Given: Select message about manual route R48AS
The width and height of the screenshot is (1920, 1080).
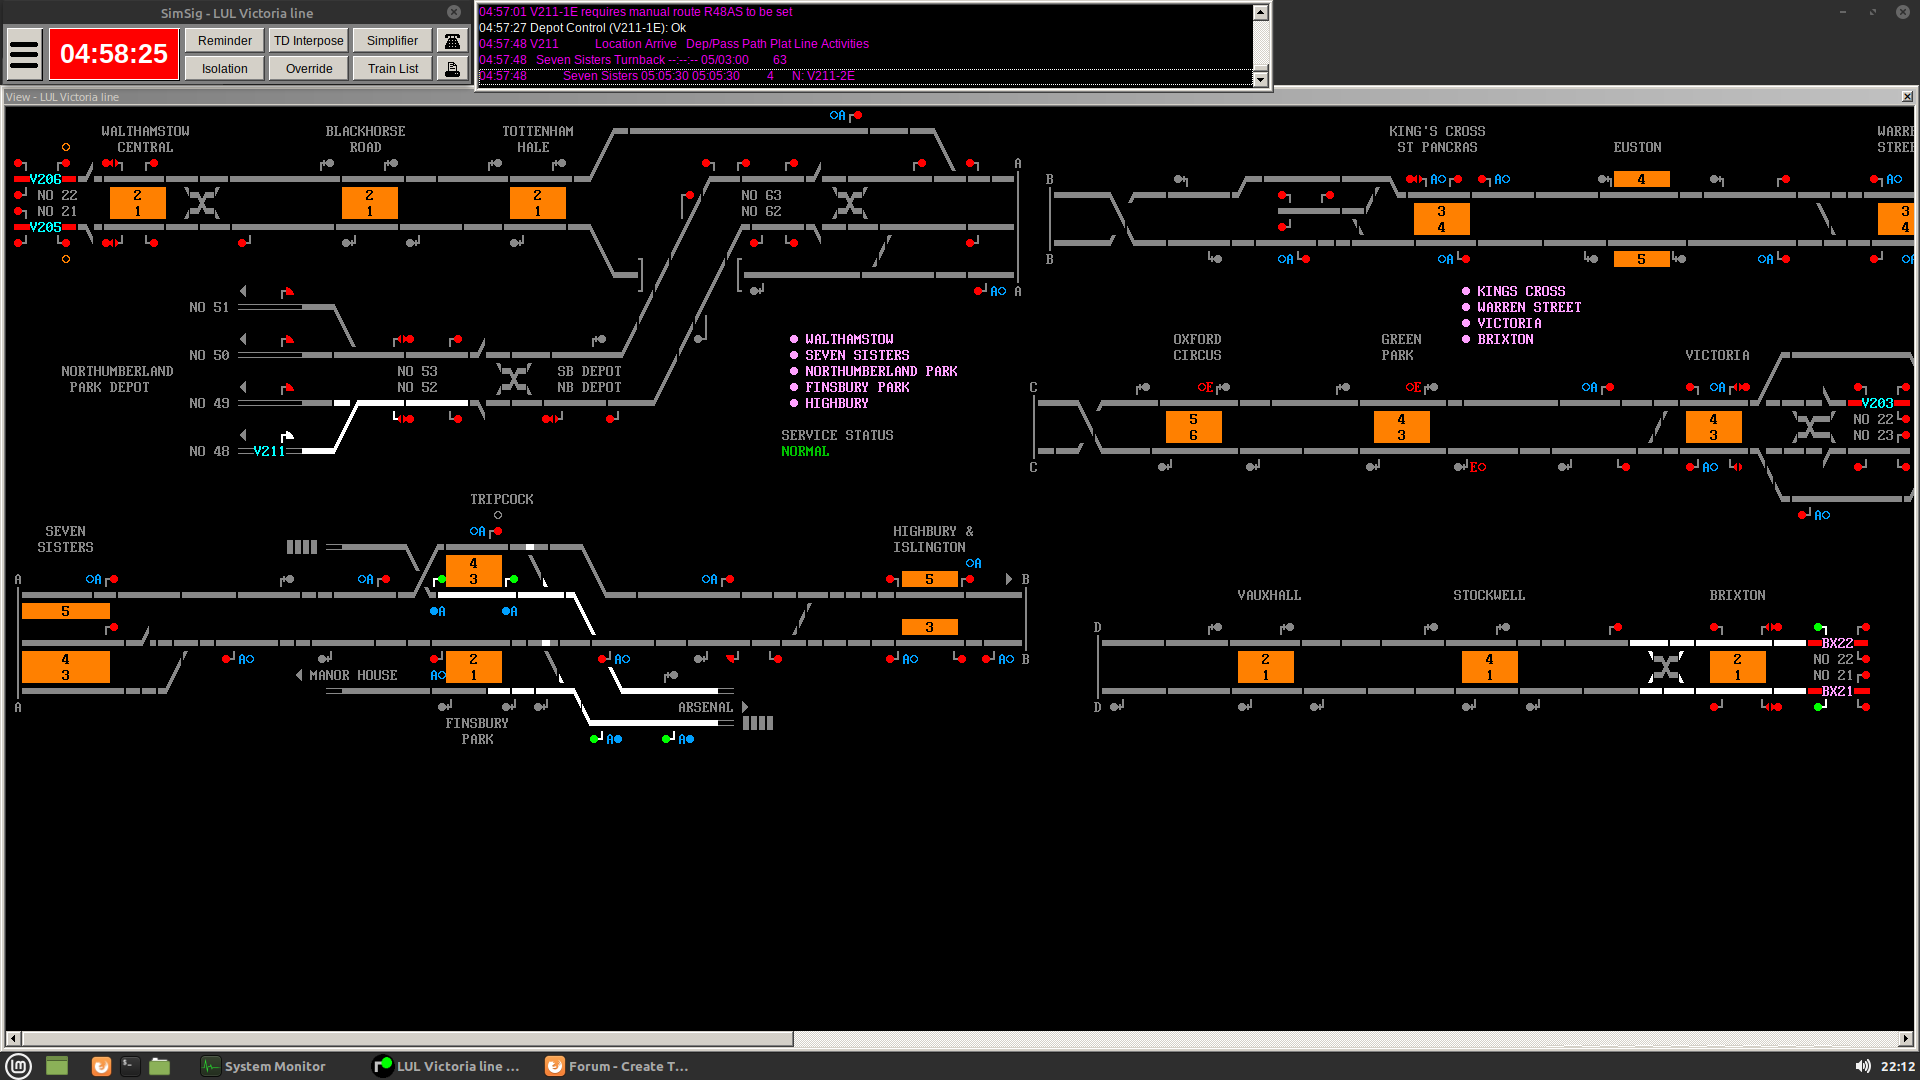Looking at the screenshot, I should [x=865, y=12].
